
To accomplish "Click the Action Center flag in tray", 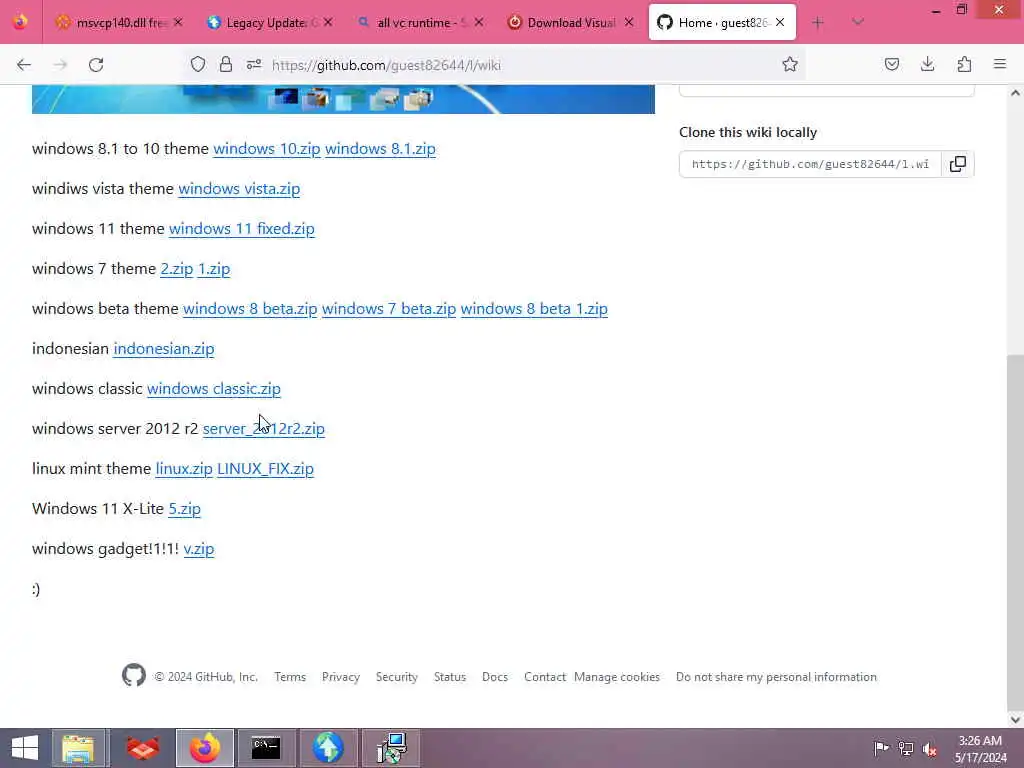I will 881,748.
